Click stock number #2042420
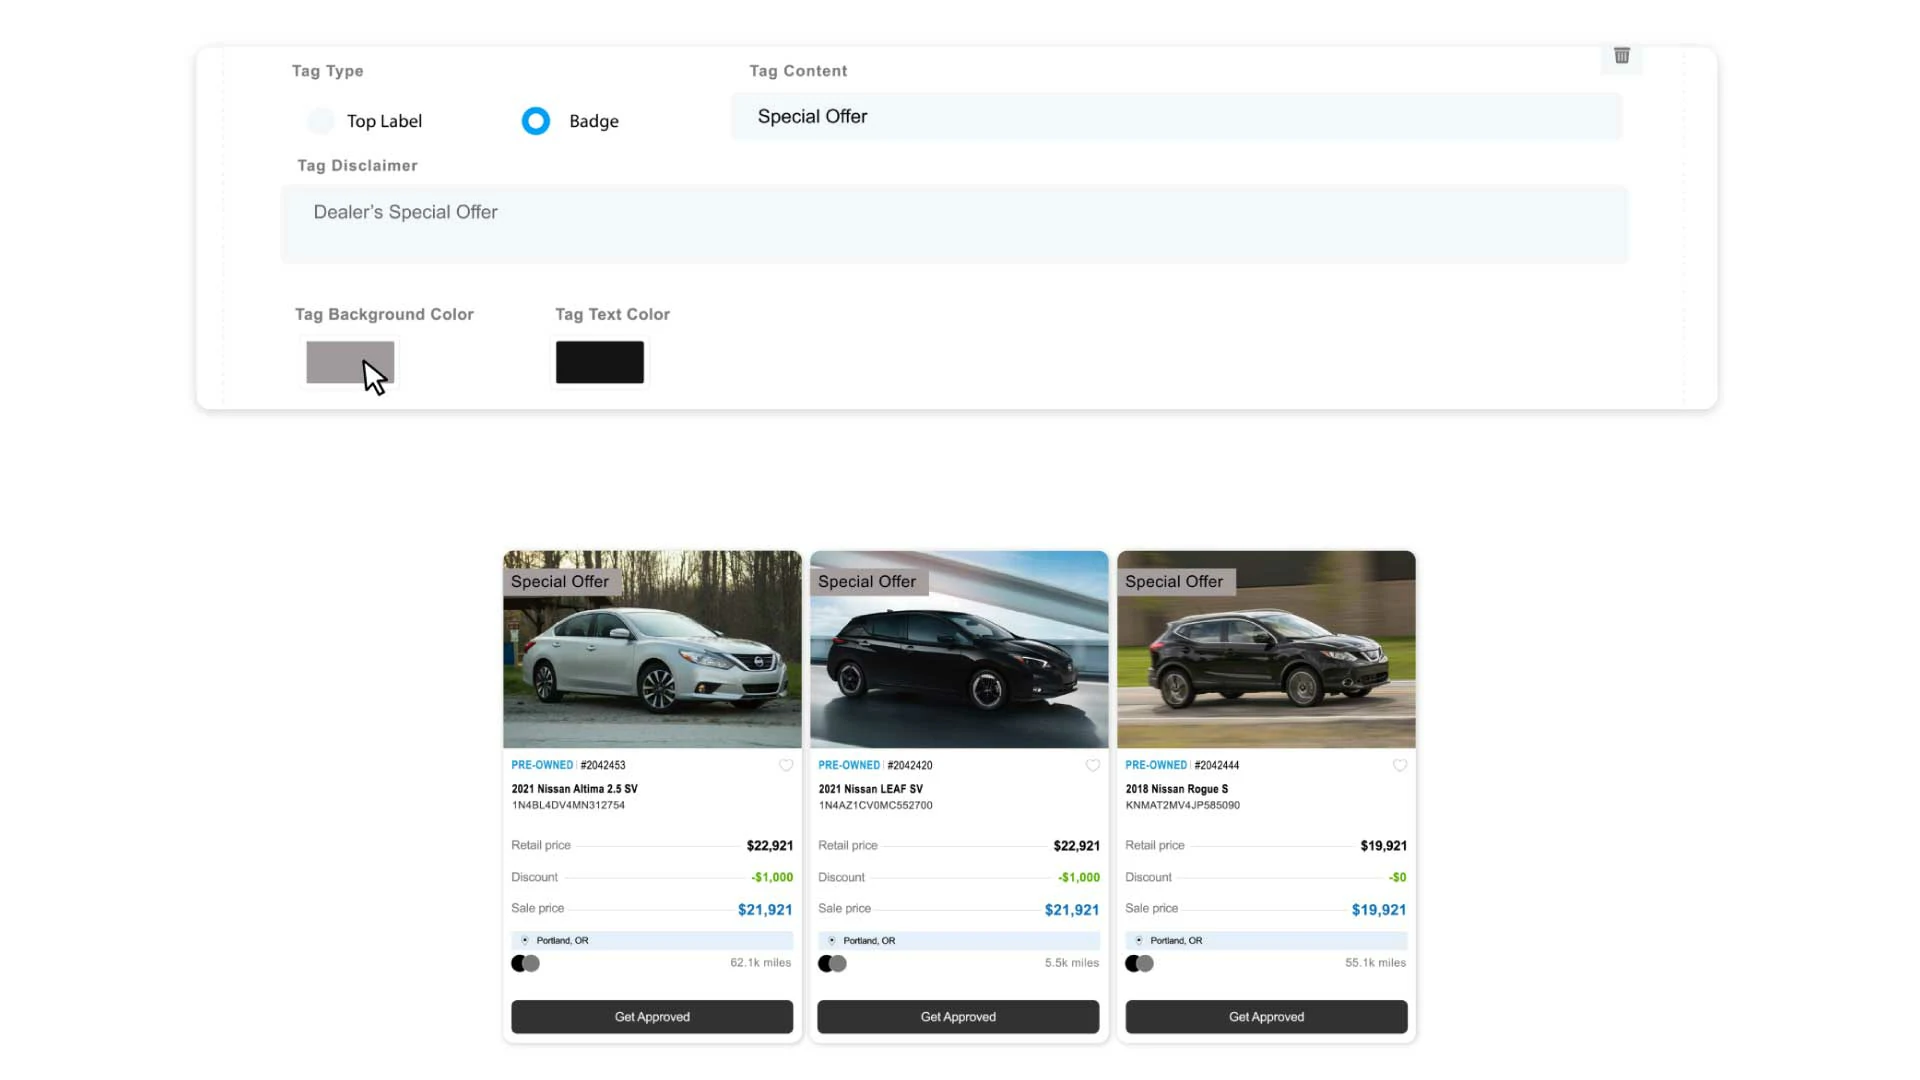 910,765
